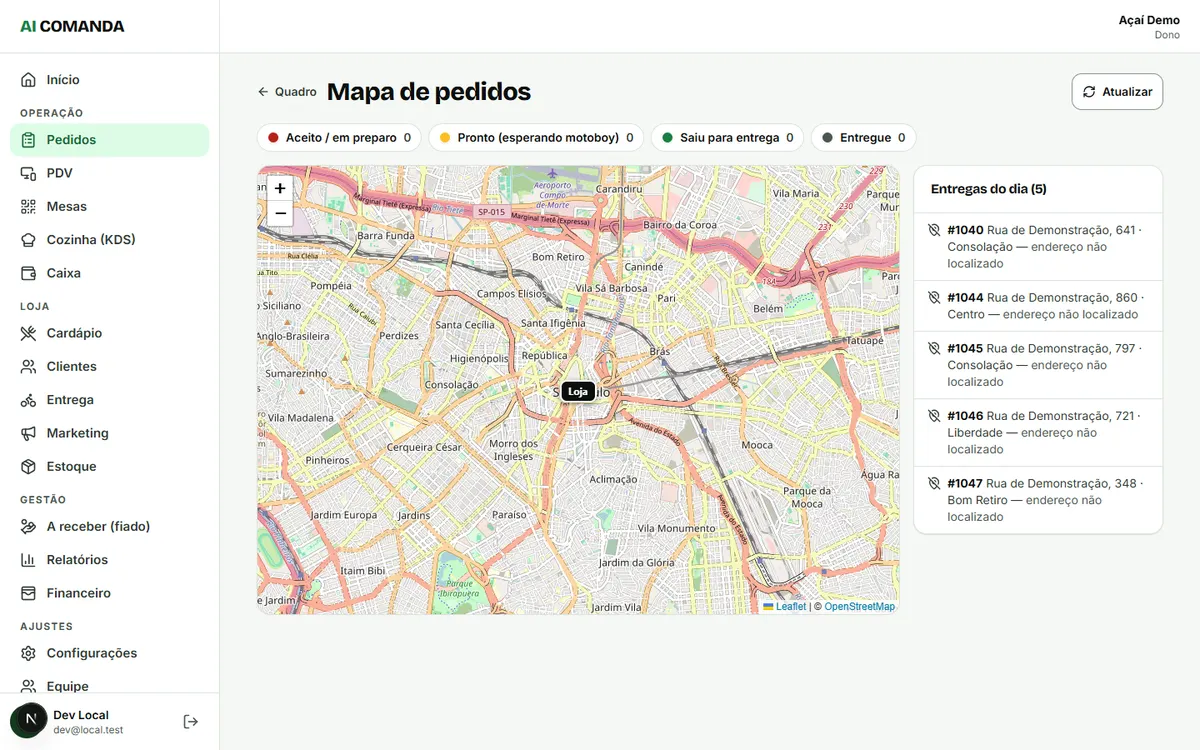Click the red dot of Aceito / em preparo
The image size is (1200, 750).
(273, 138)
